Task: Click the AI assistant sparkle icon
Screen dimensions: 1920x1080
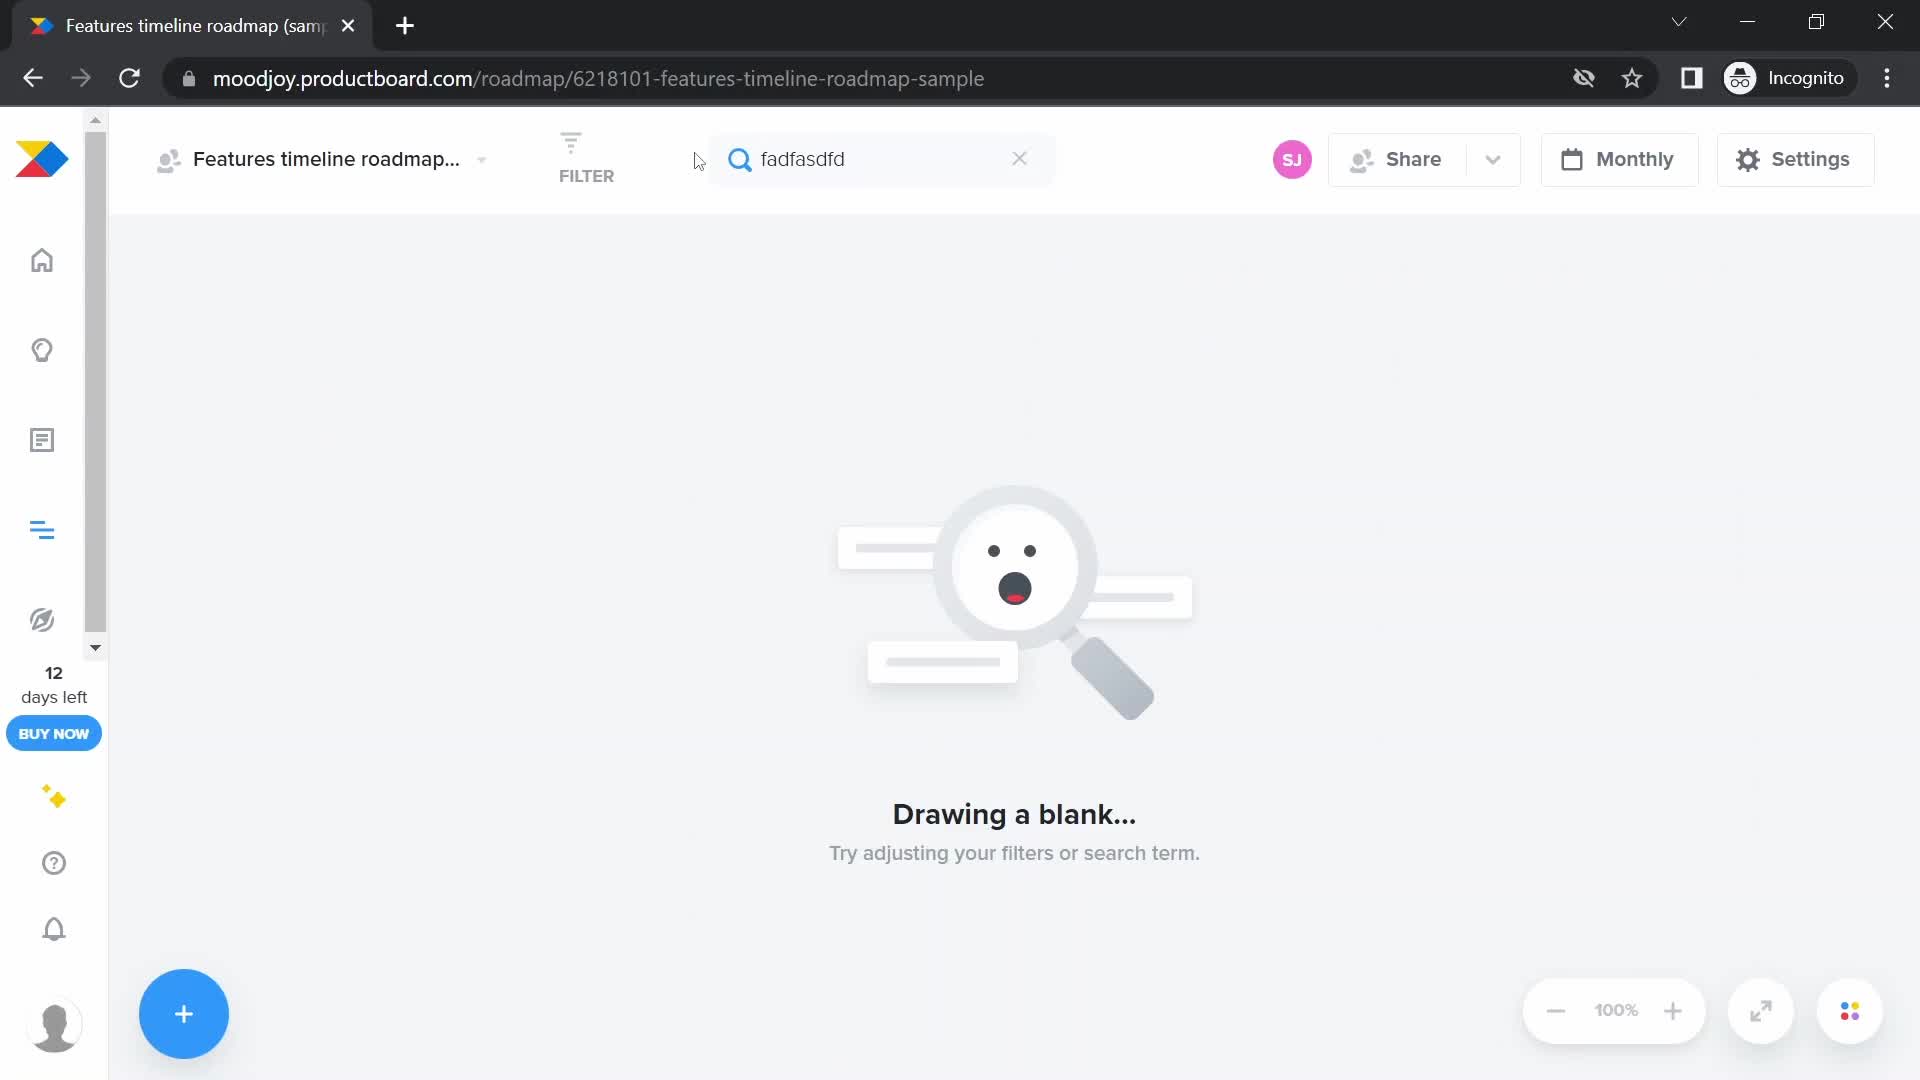Action: pos(54,796)
